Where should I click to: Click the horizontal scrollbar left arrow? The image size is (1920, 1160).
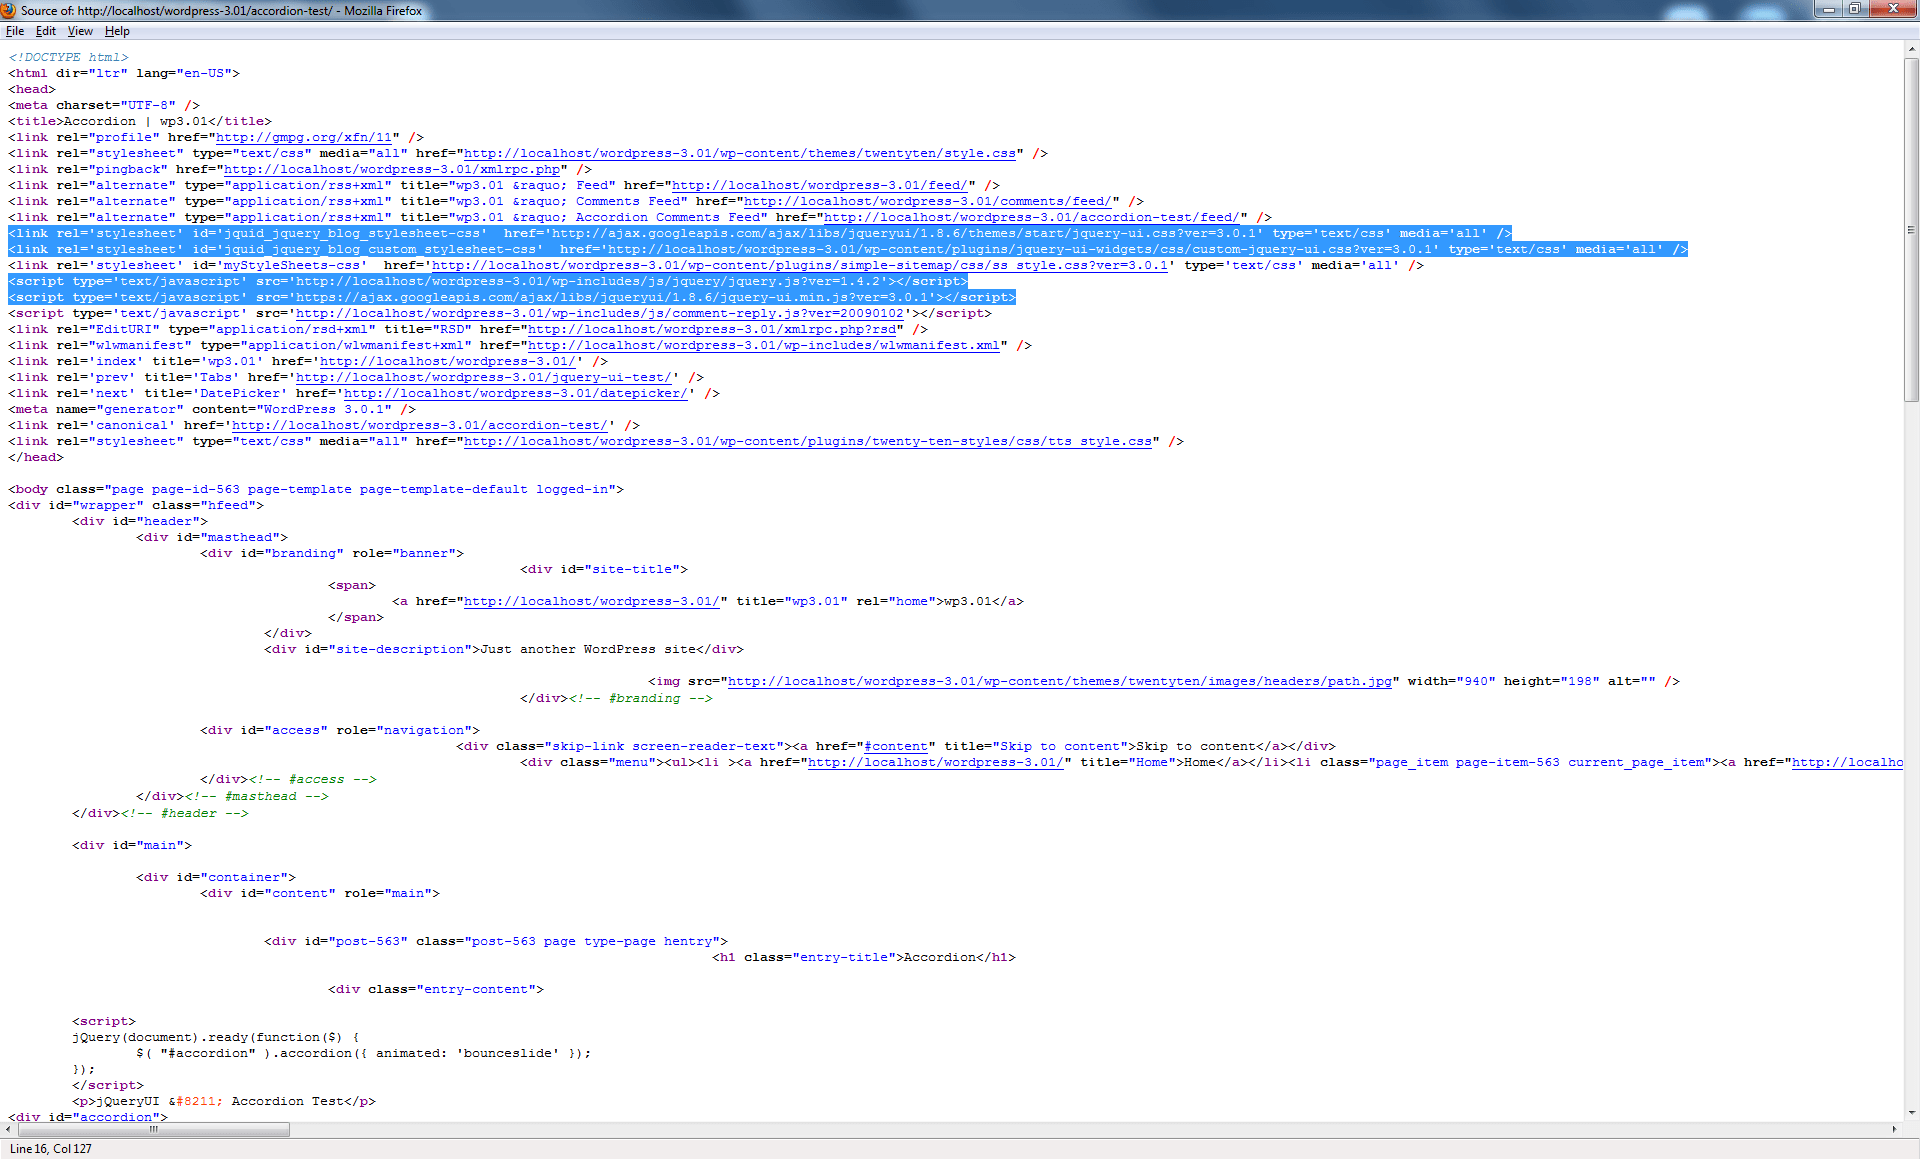pyautogui.click(x=10, y=1129)
